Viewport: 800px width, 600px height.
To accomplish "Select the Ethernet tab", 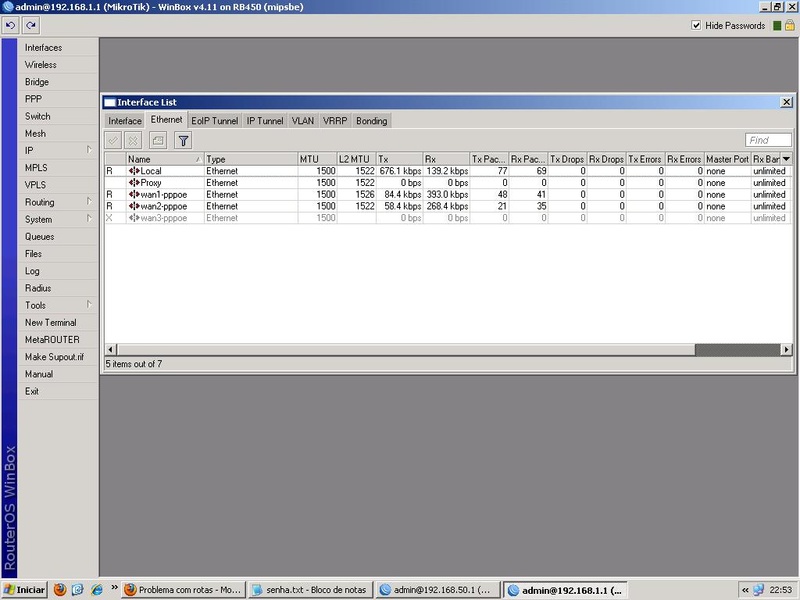I will point(166,119).
